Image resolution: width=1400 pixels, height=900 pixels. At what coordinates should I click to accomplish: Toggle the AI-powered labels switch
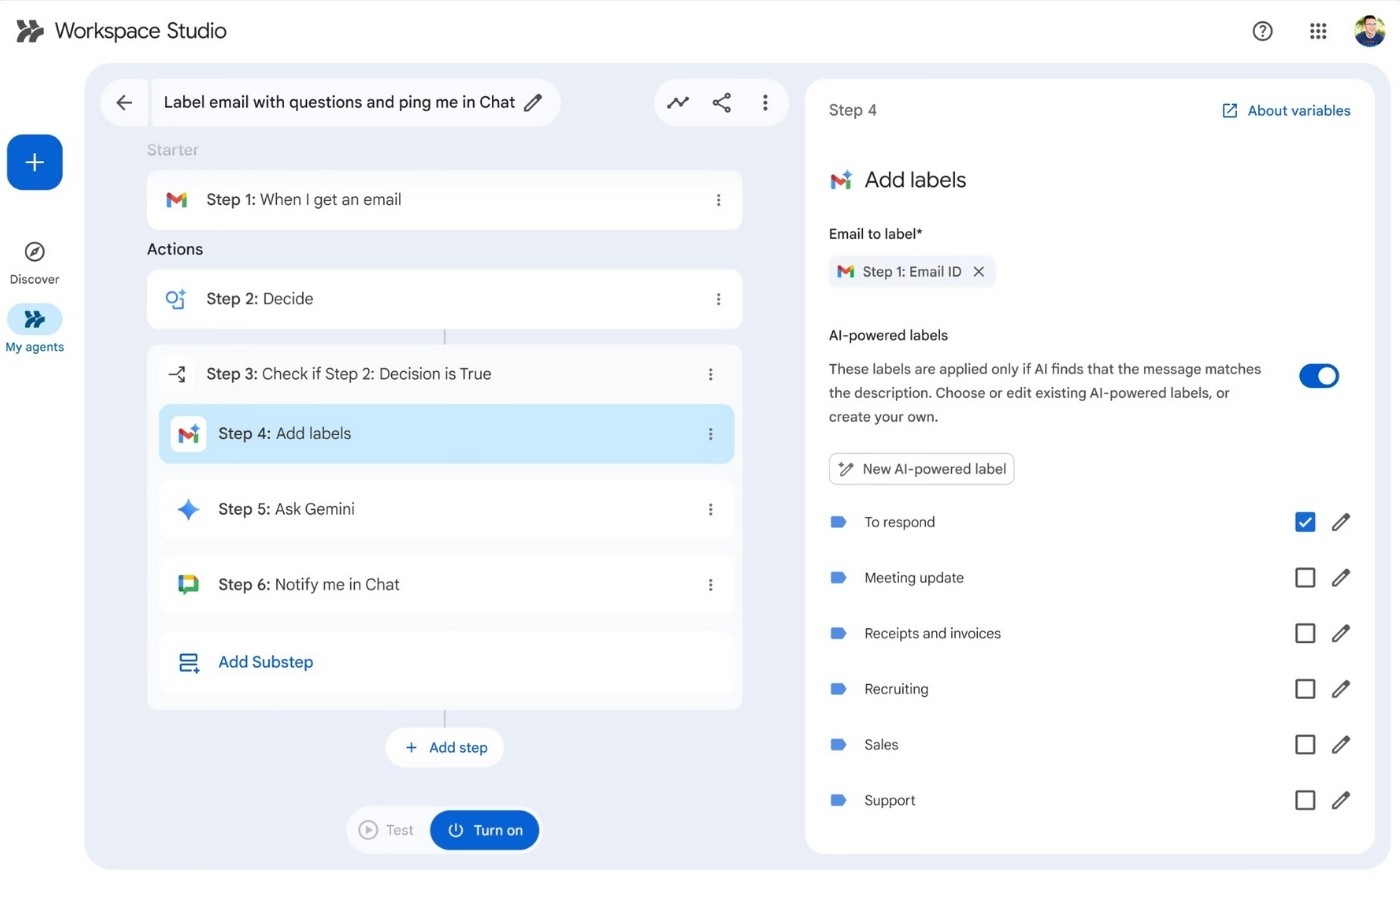1318,376
